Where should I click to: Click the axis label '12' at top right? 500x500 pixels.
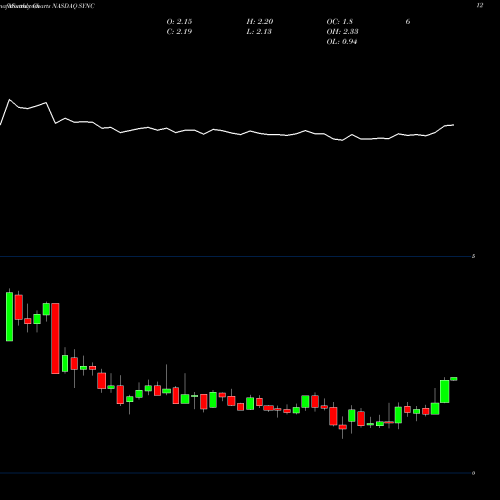(x=480, y=6)
